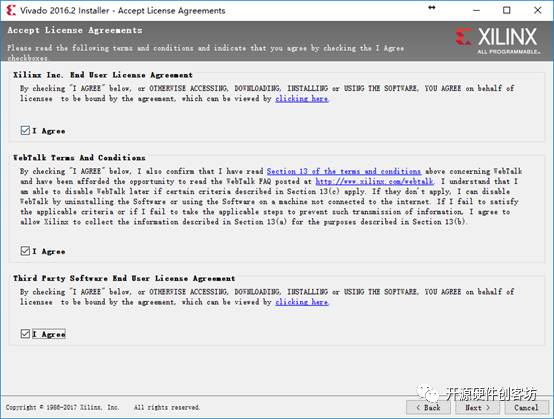
Task: Toggle I Agree for Third Party Software License
Action: point(25,334)
